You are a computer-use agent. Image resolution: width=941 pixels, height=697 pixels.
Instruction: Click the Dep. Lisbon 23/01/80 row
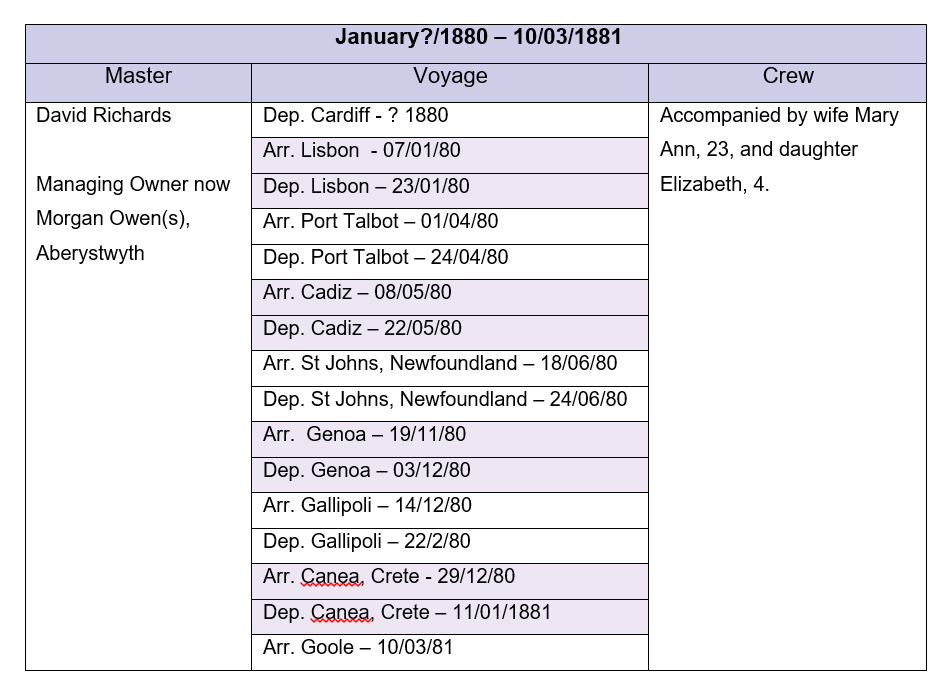(365, 186)
